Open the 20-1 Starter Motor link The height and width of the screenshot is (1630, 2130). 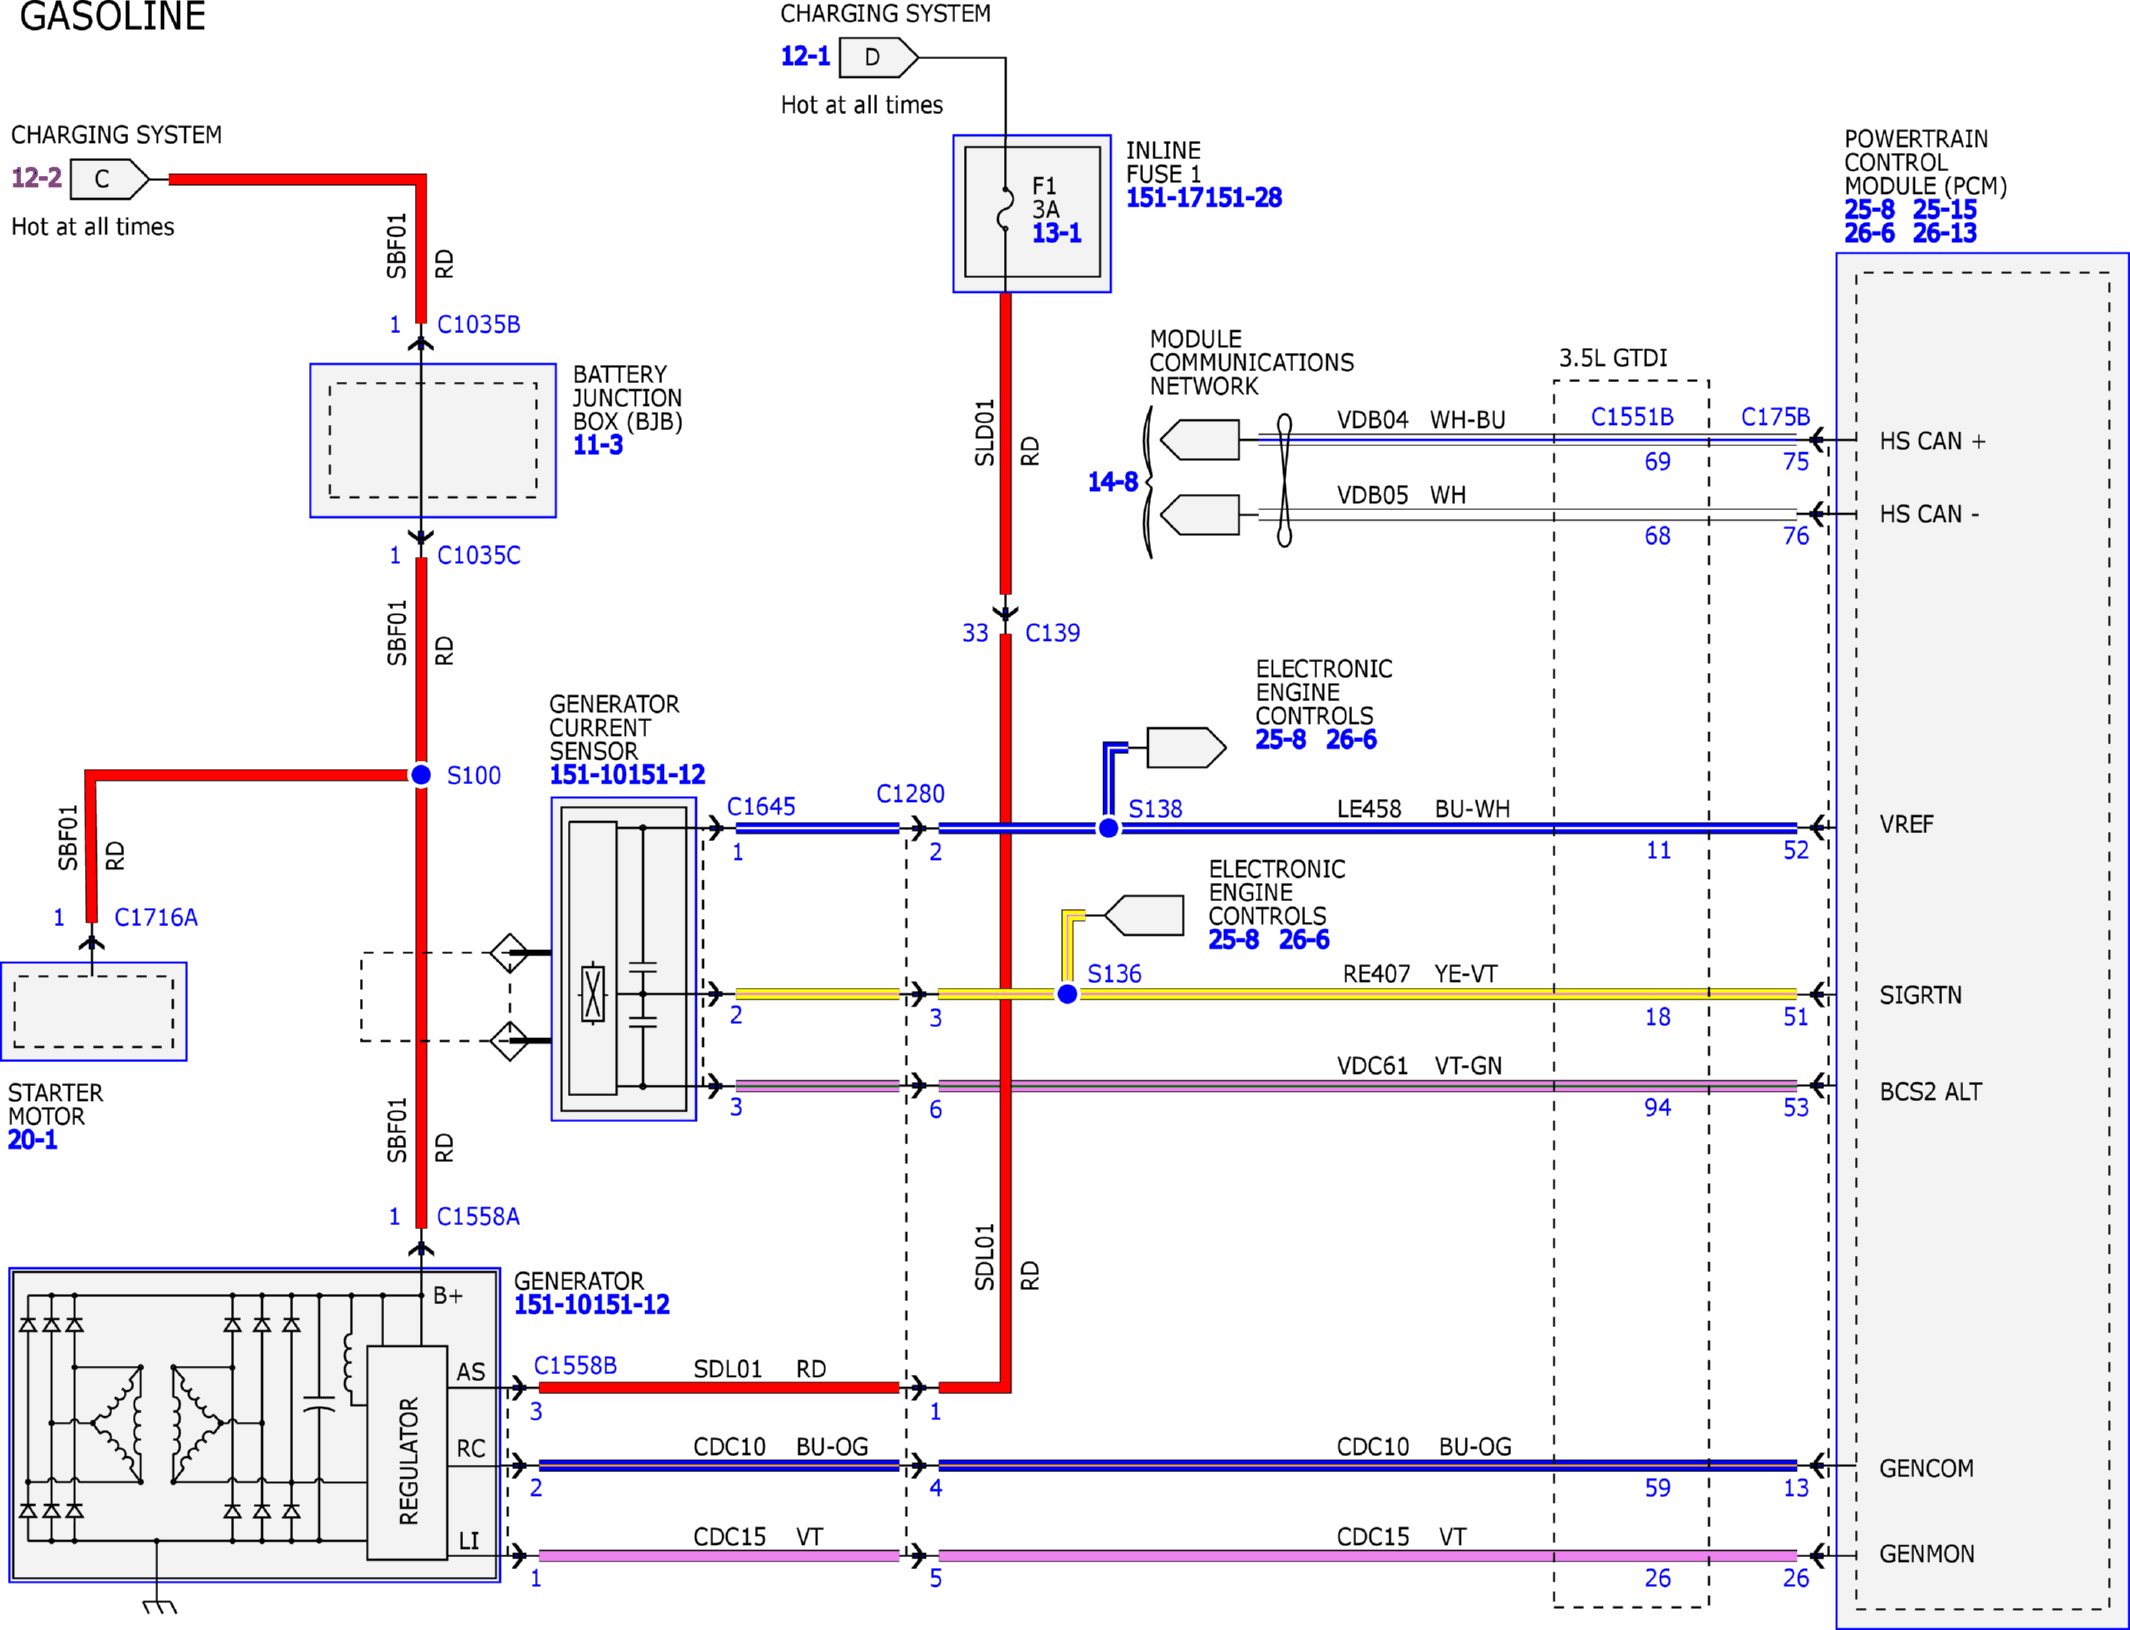33,1139
